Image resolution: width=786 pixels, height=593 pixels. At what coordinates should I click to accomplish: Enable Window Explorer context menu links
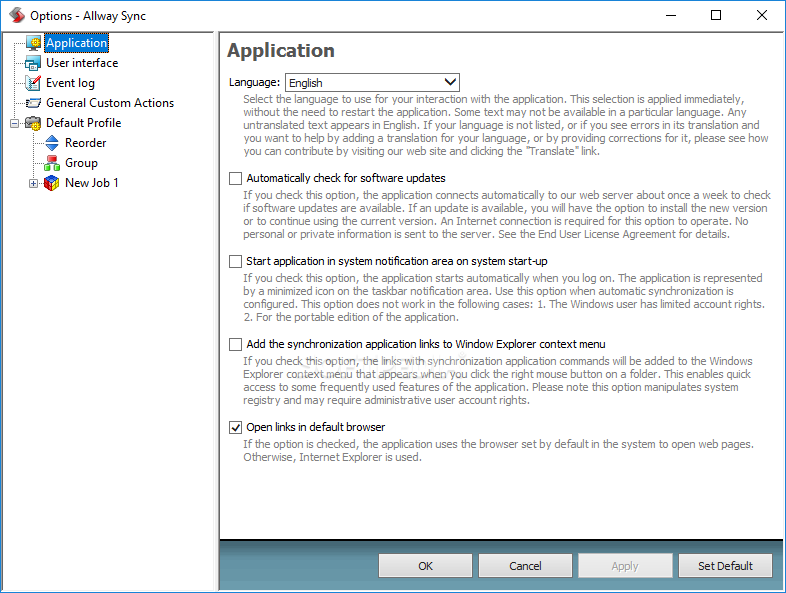235,344
